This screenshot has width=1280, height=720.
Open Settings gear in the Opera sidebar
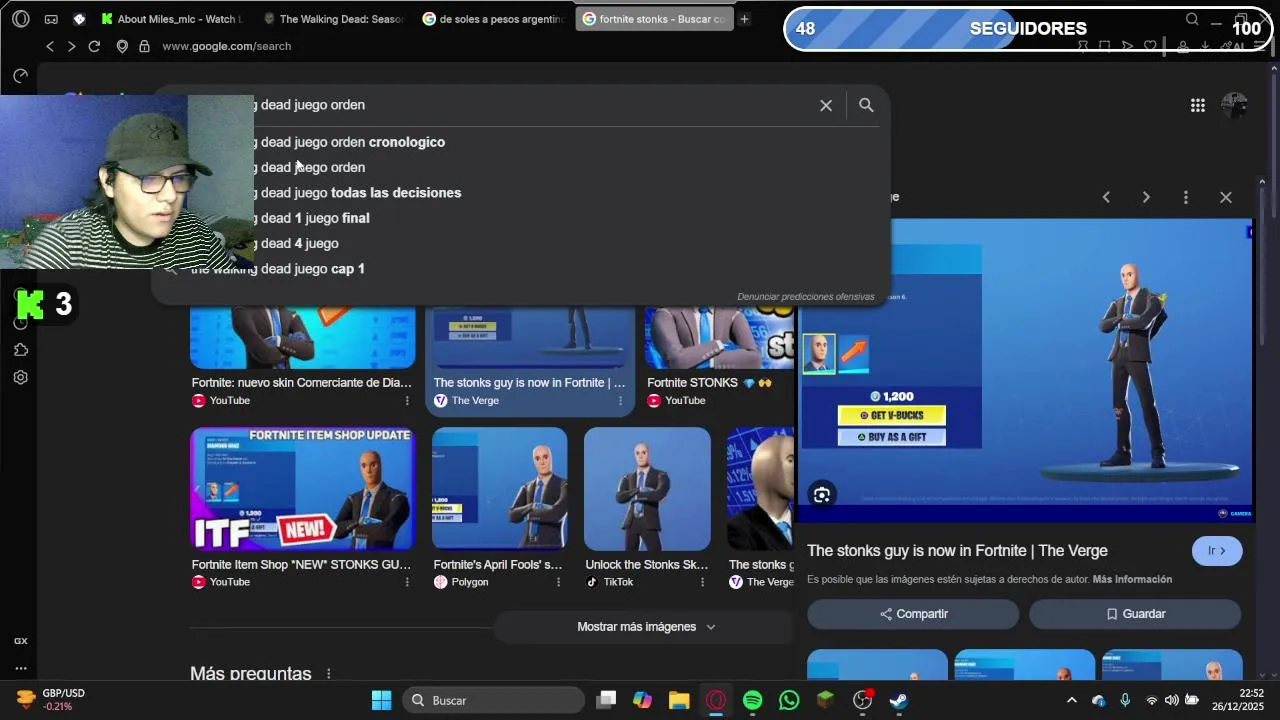point(21,377)
